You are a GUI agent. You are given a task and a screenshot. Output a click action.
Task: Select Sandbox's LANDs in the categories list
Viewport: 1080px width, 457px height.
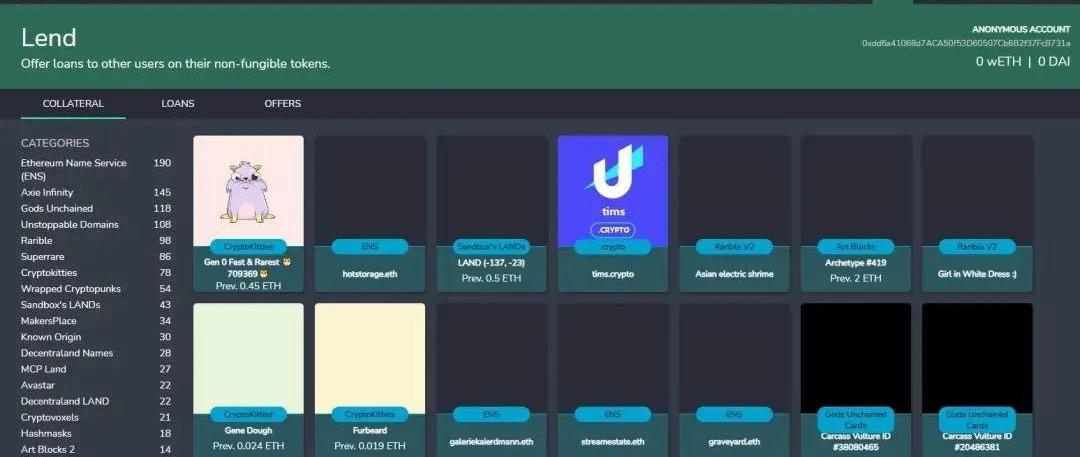[x=96, y=305]
